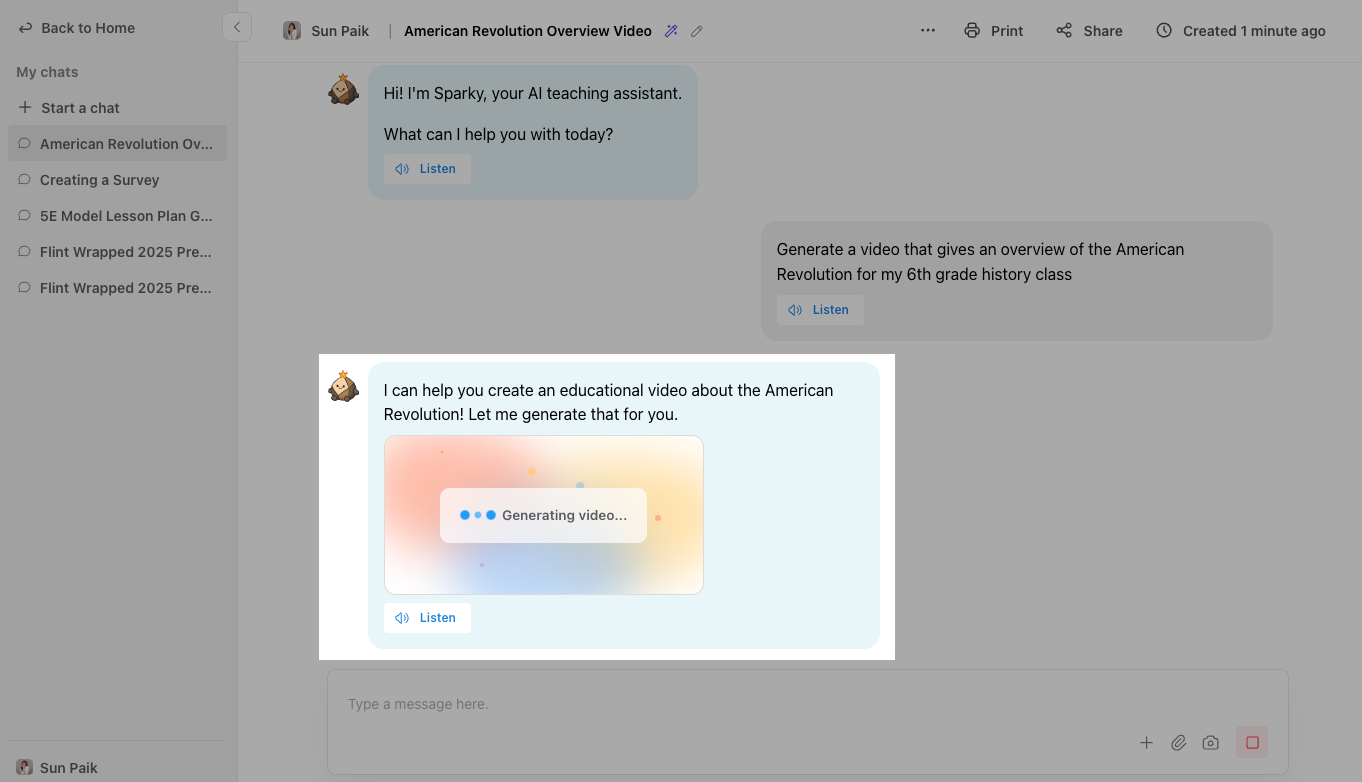Click the American Revolution Overview Video title

click(528, 31)
